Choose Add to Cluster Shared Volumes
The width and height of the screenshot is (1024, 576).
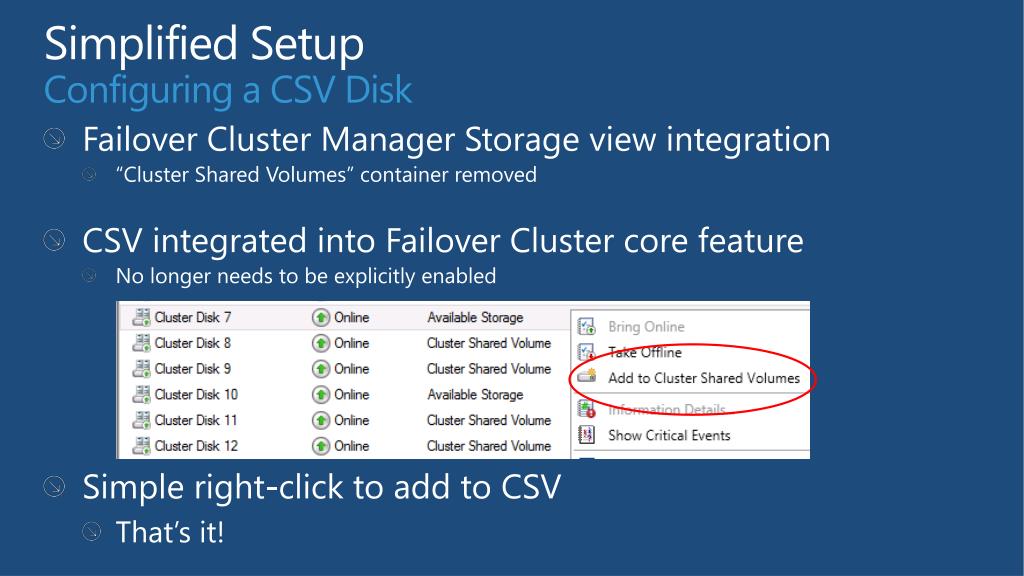coord(704,378)
